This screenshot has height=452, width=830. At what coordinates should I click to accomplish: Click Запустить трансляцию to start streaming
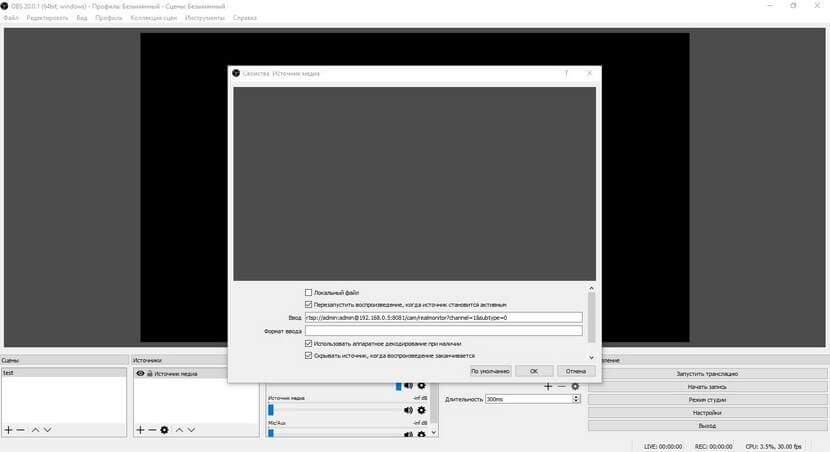coord(707,373)
